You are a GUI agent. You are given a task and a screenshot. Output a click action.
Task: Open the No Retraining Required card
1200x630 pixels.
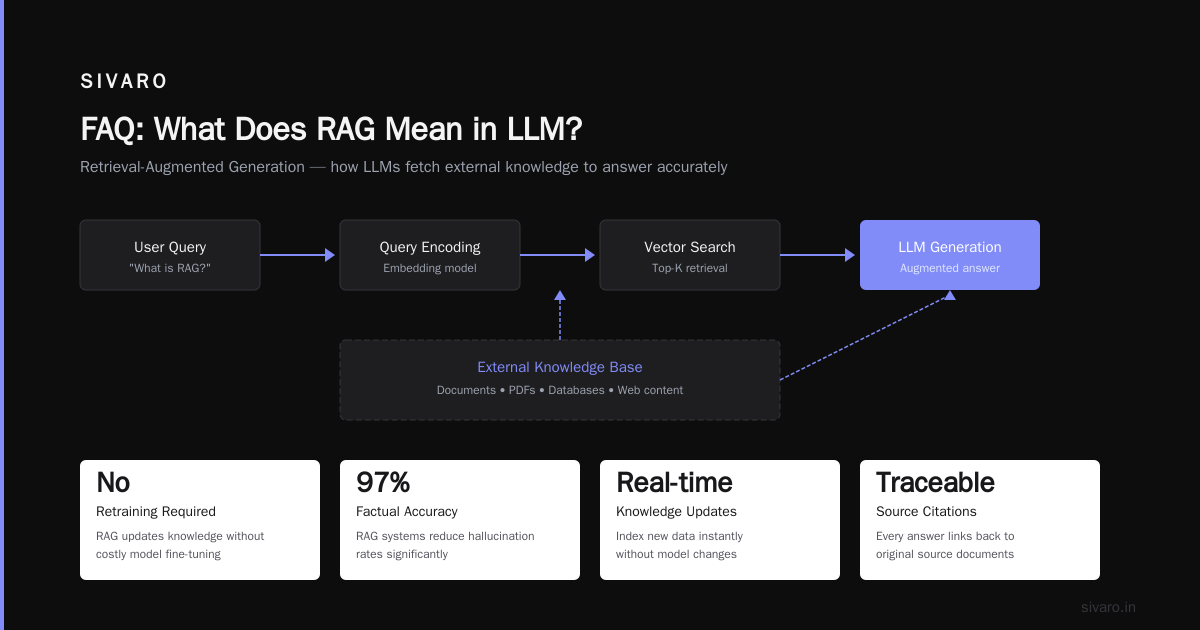pyautogui.click(x=200, y=520)
